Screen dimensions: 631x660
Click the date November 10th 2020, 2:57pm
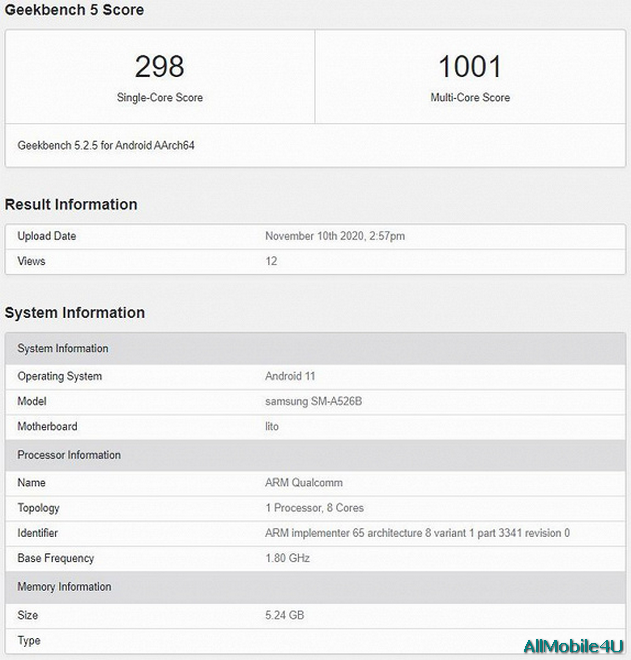coord(335,236)
